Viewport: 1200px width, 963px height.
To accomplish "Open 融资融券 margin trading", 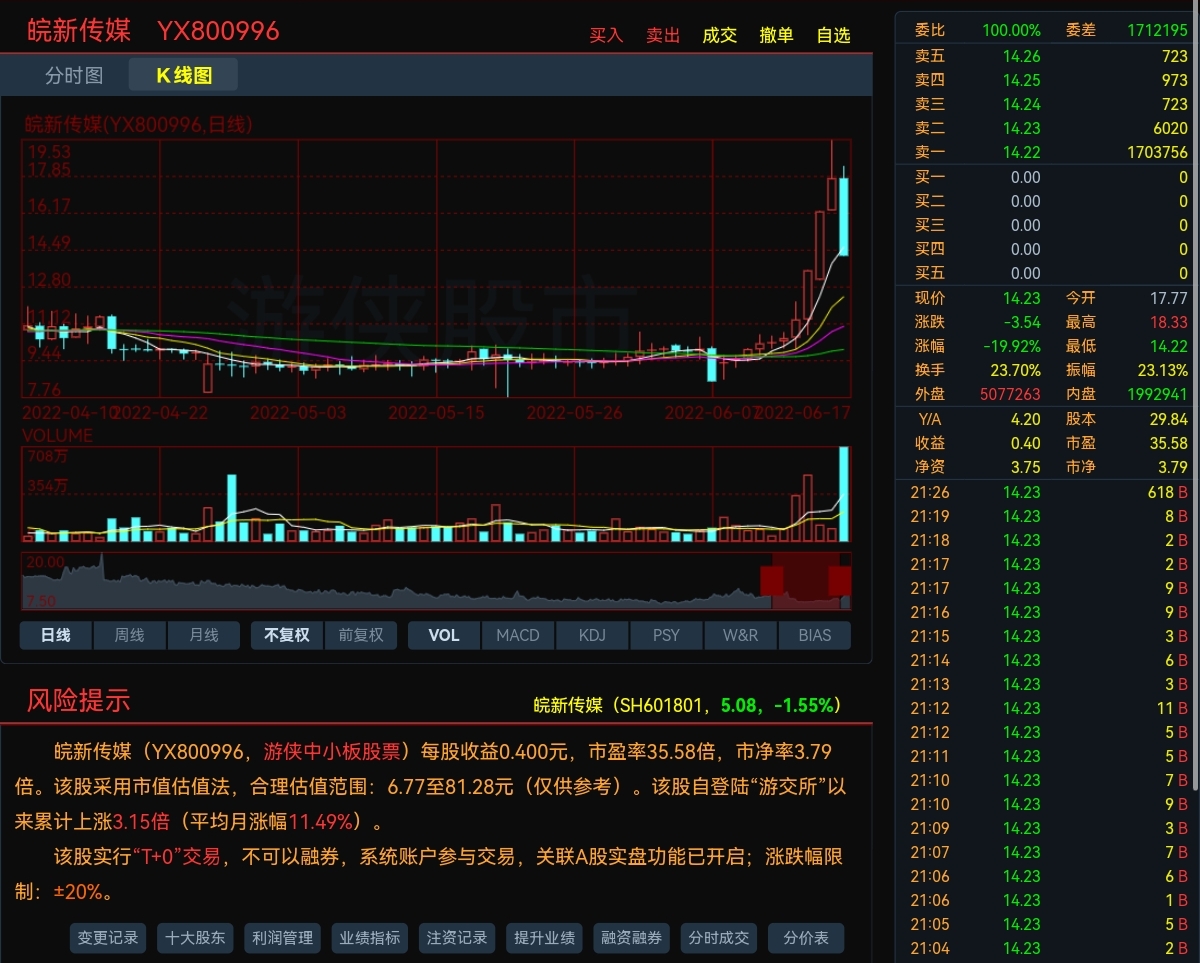I will 632,938.
